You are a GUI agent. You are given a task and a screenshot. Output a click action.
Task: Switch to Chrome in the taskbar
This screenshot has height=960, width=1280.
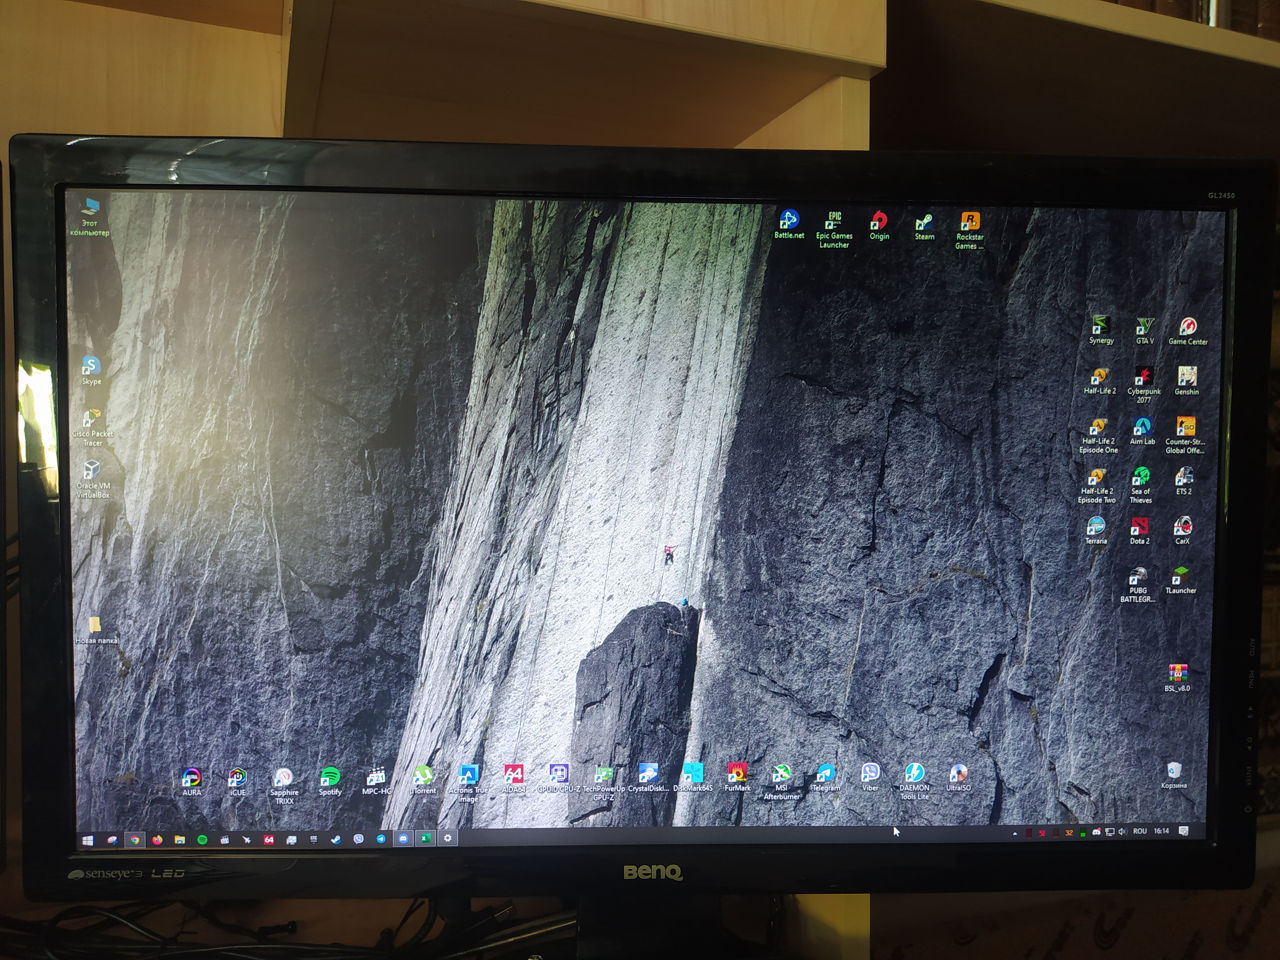134,840
